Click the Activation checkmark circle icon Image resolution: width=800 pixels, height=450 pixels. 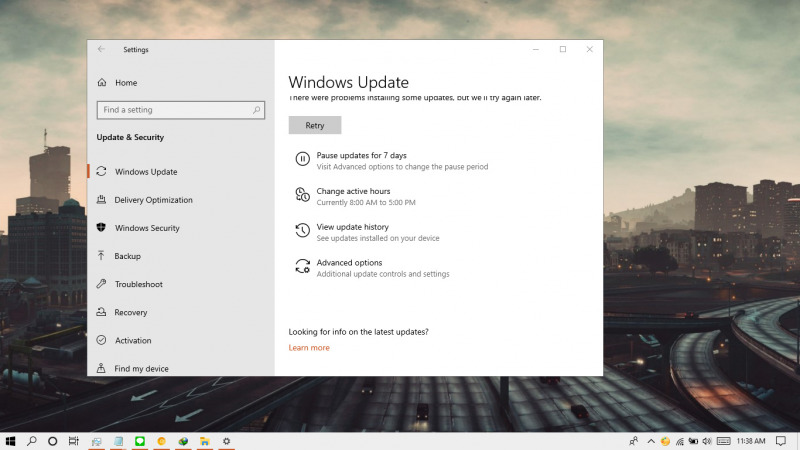101,340
